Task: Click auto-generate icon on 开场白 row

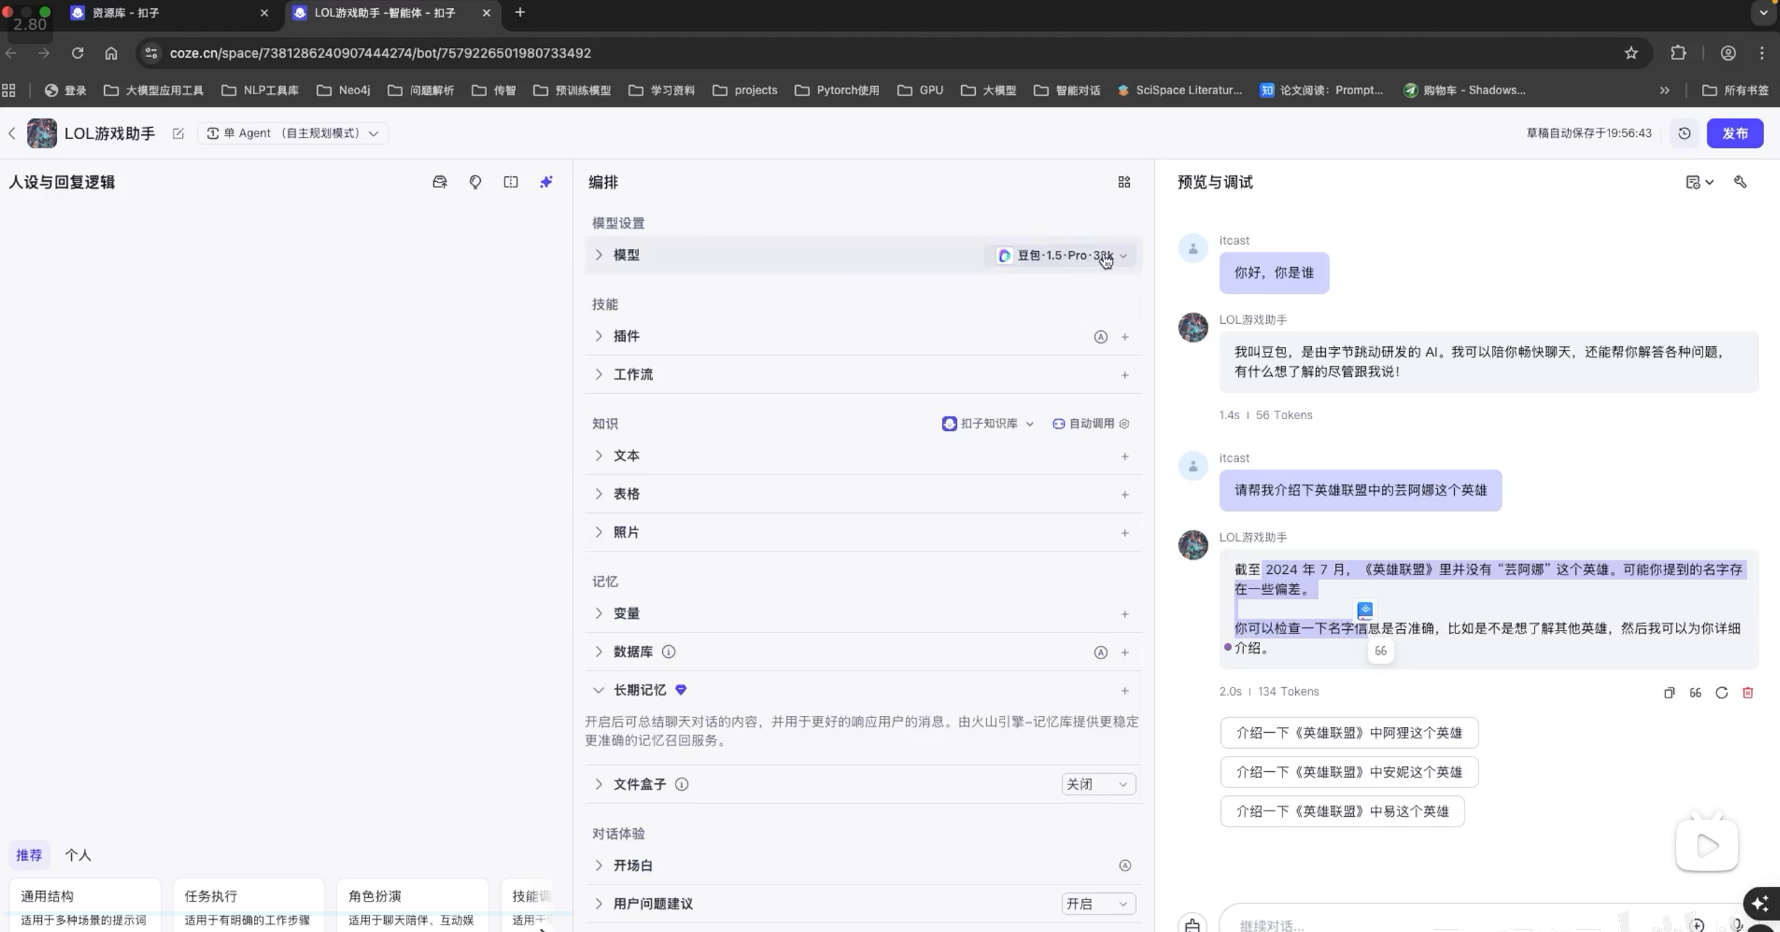Action: 1125,866
